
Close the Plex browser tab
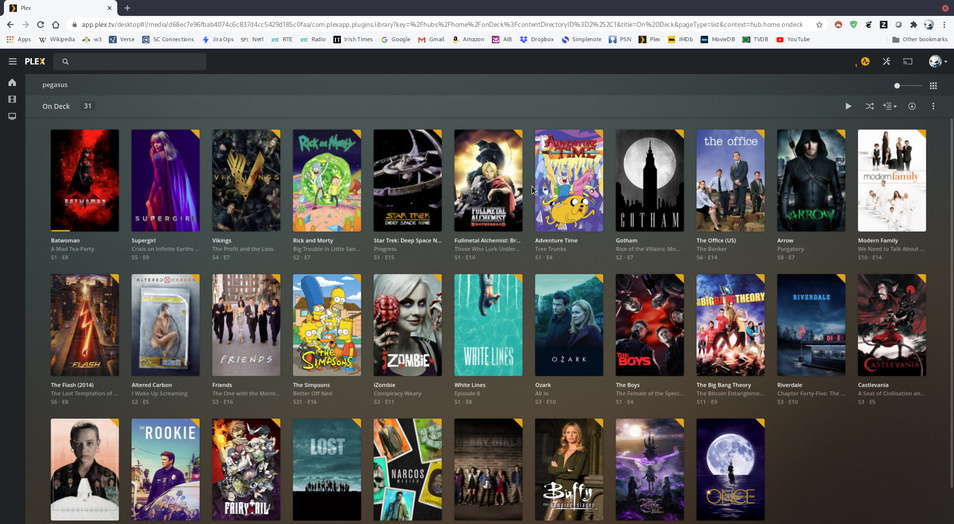pos(110,8)
